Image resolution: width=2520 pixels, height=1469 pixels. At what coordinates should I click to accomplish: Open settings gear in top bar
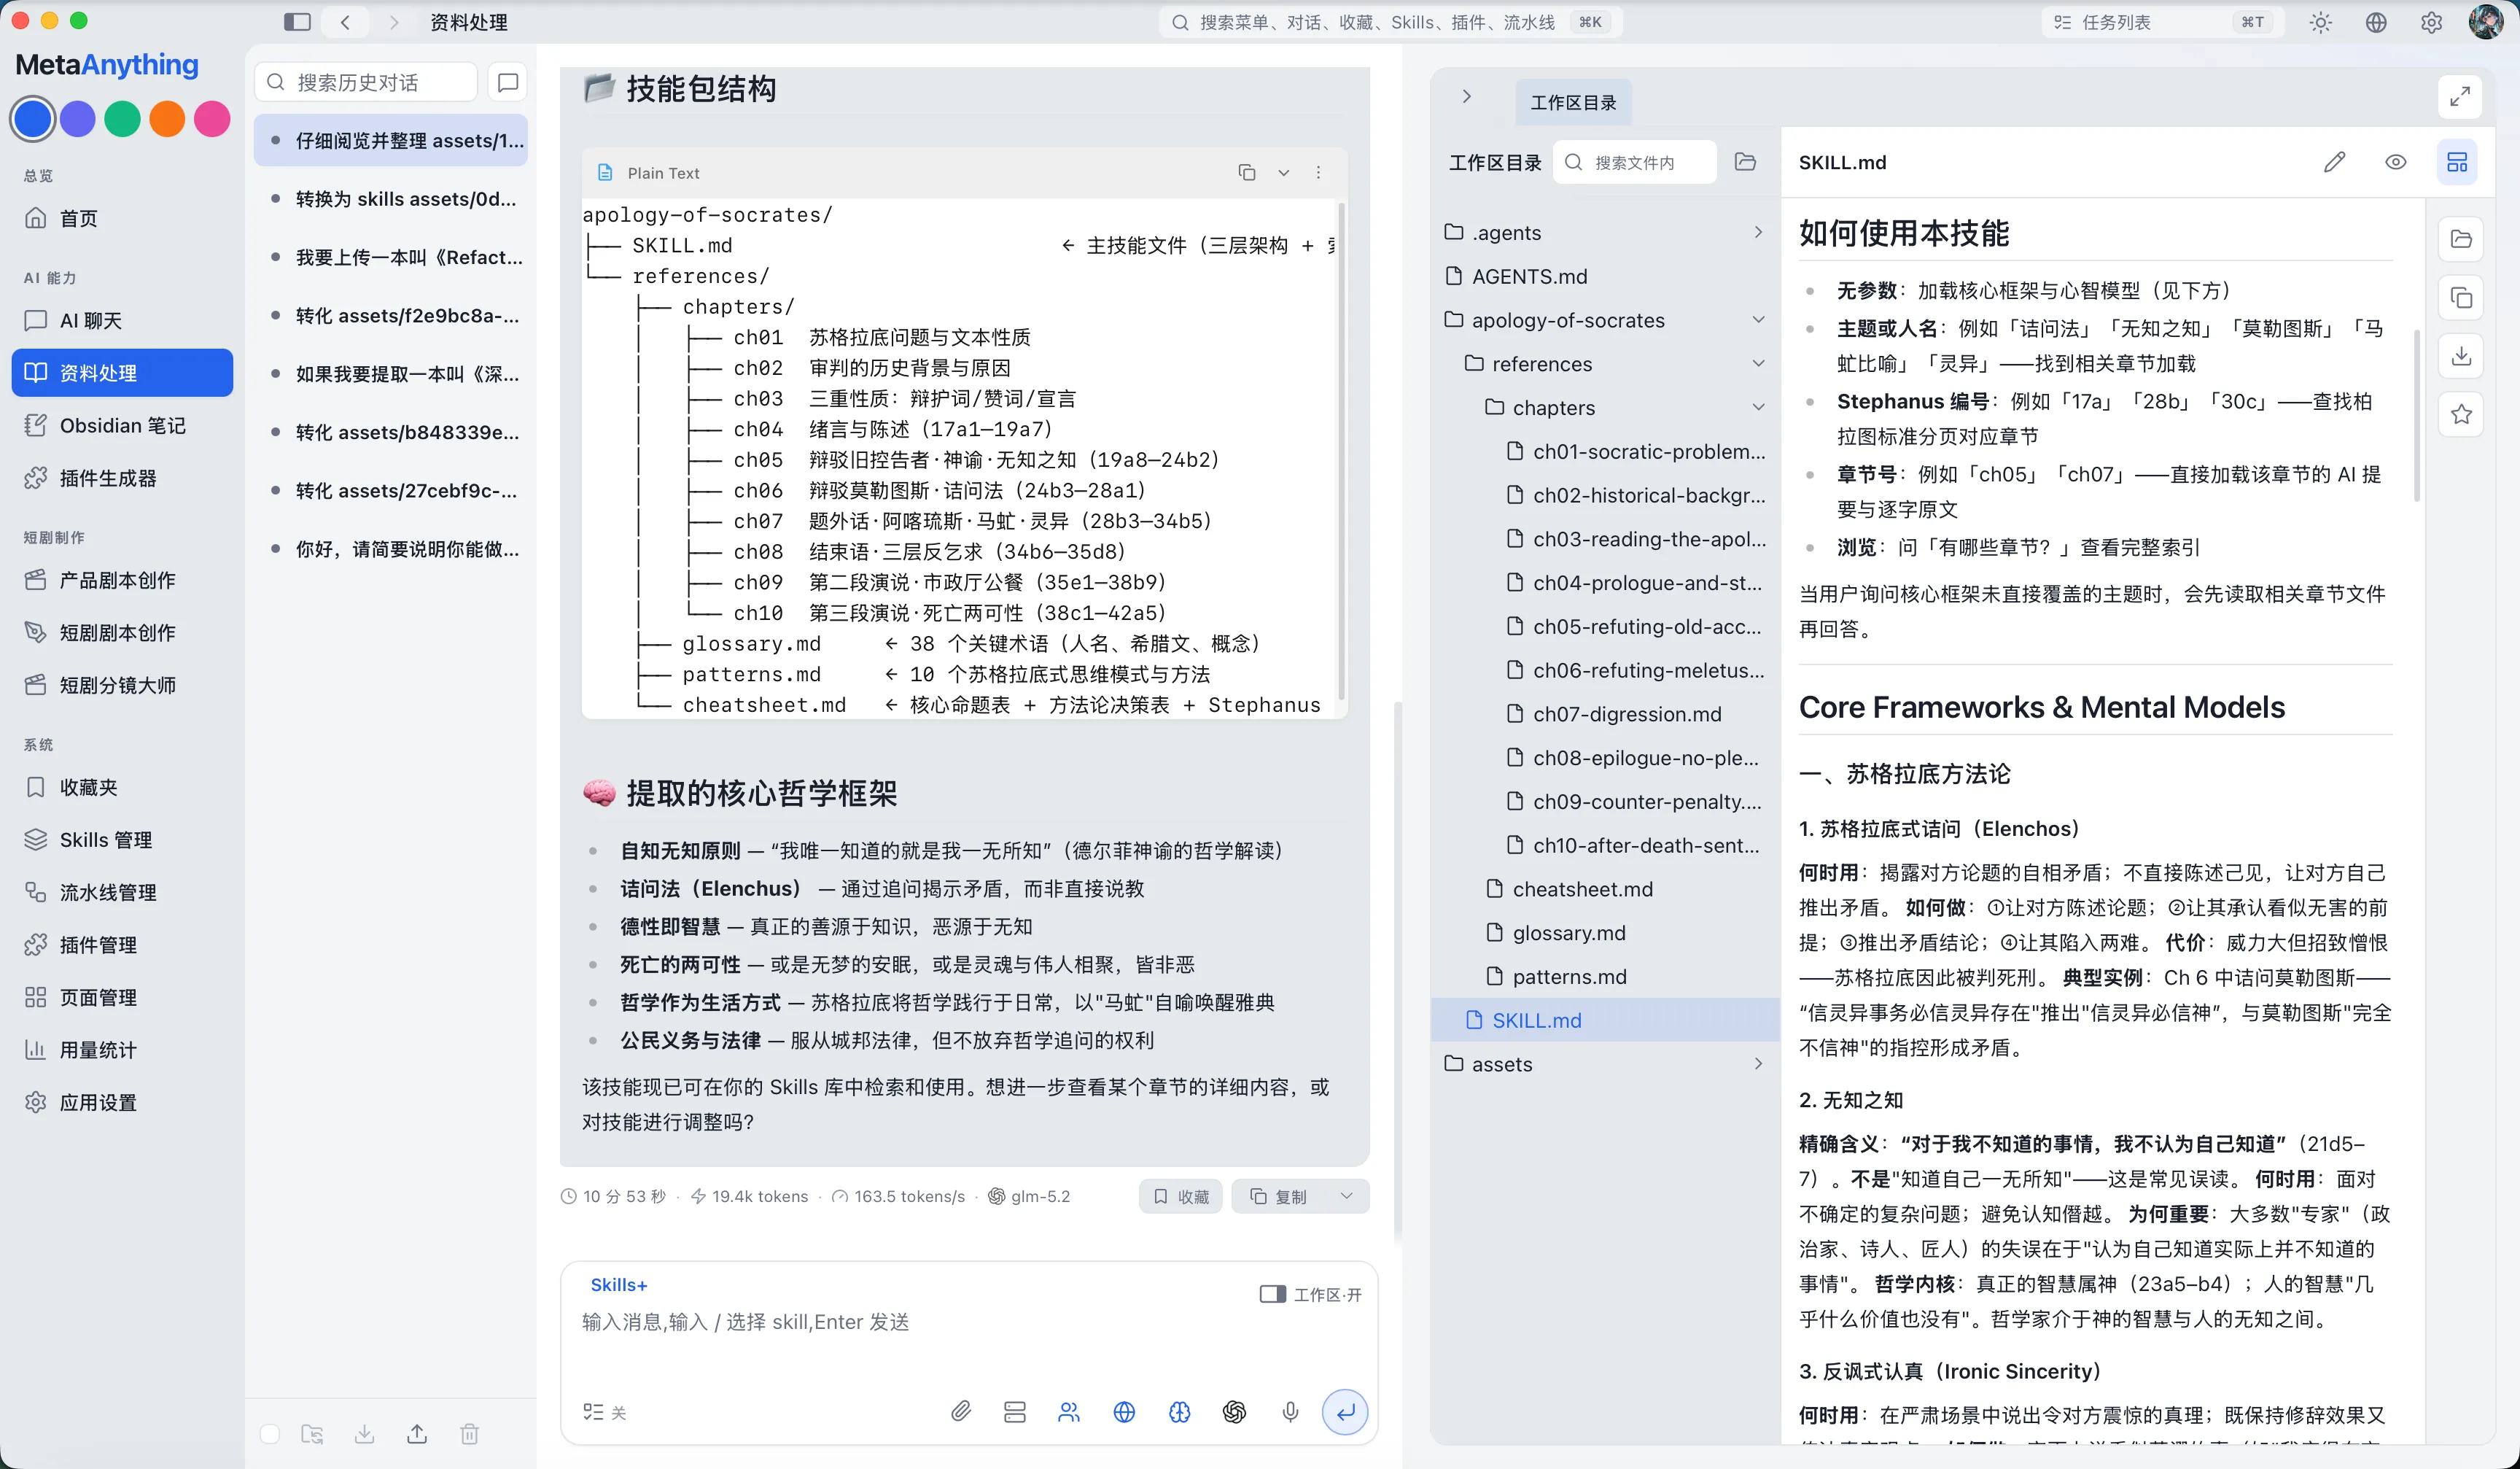click(x=2431, y=22)
